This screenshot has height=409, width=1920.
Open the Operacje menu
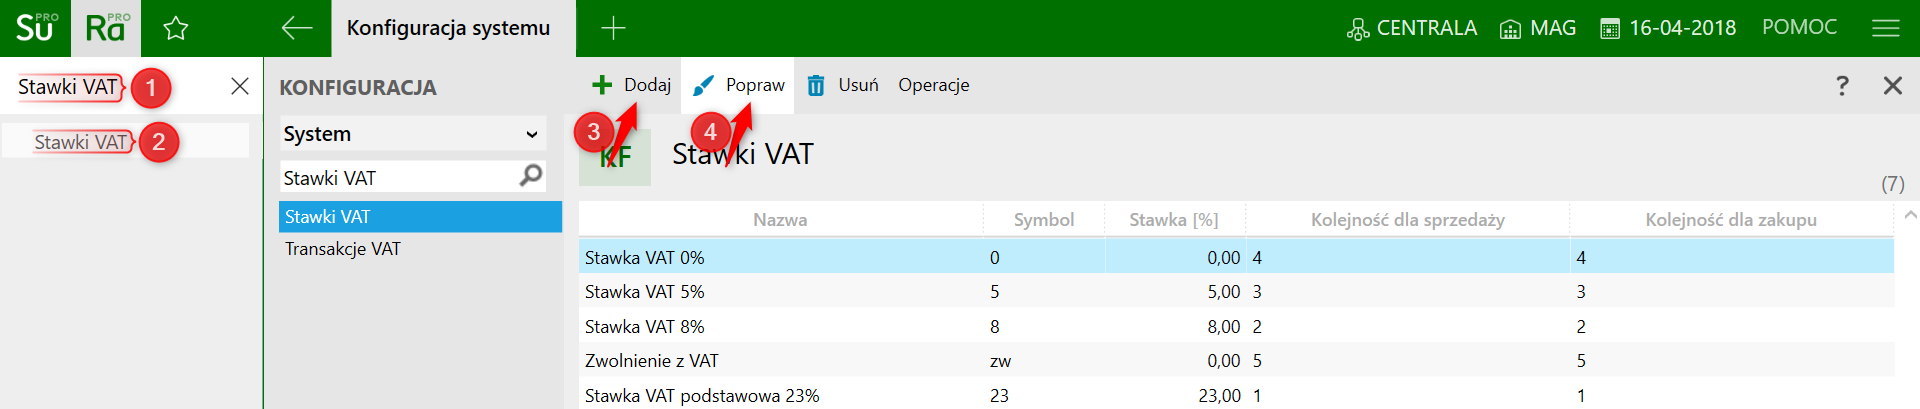933,85
